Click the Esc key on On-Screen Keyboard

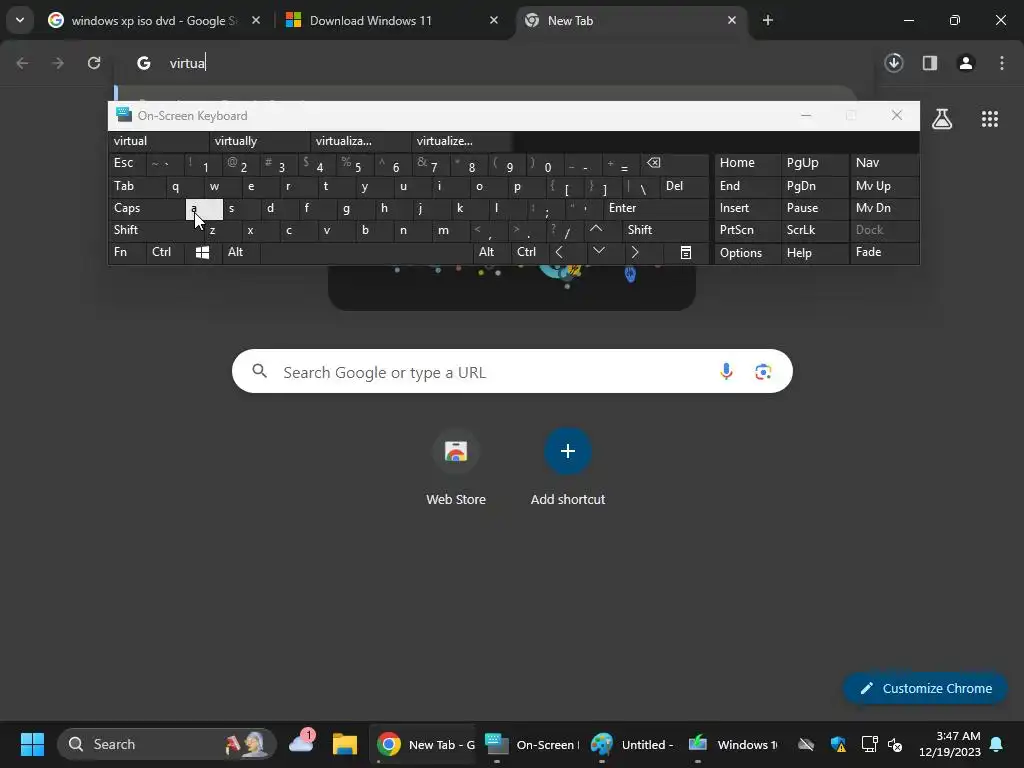pos(127,163)
